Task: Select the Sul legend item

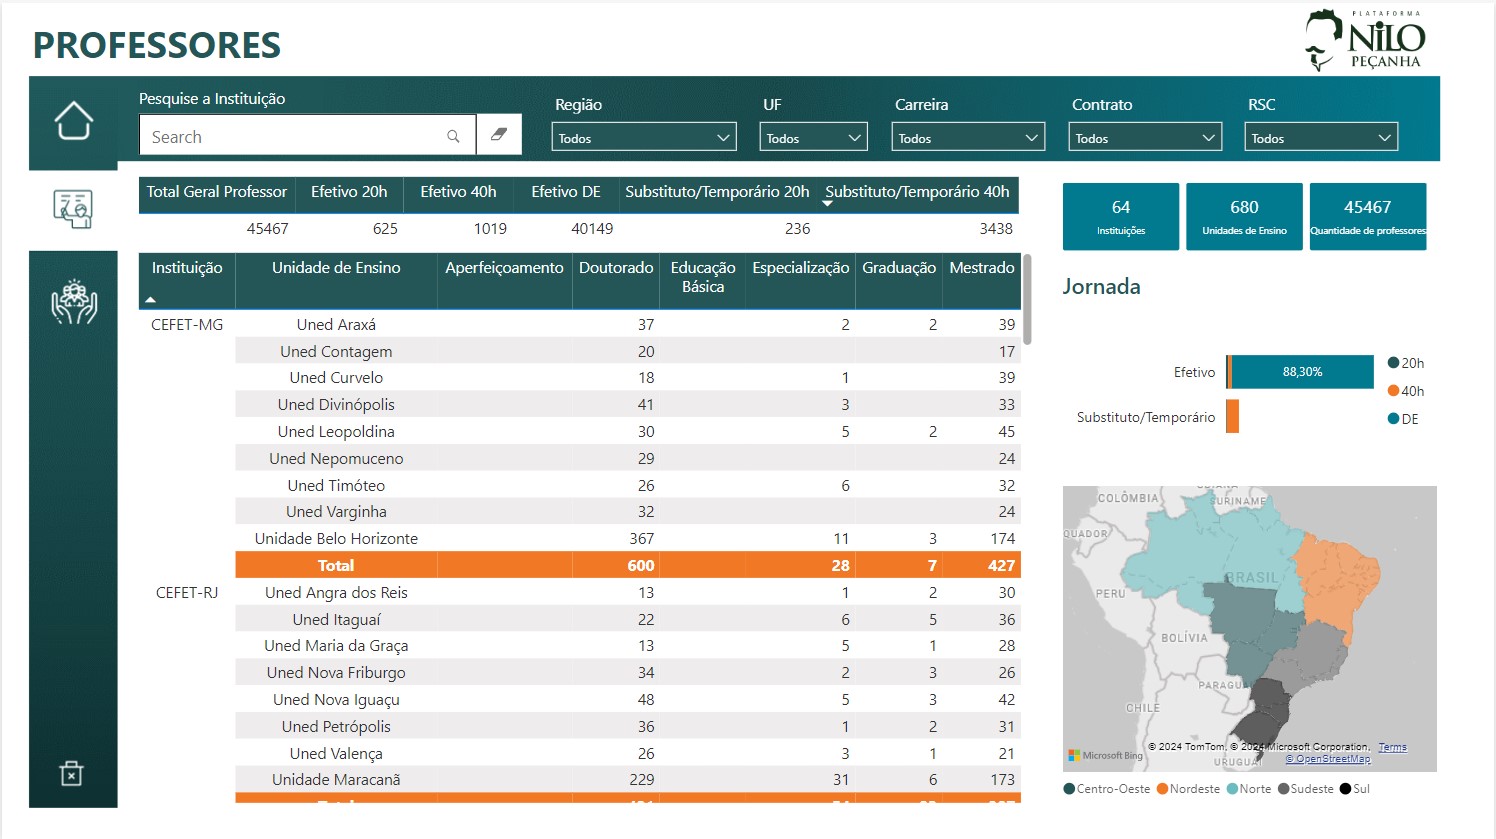Action: pos(1355,789)
